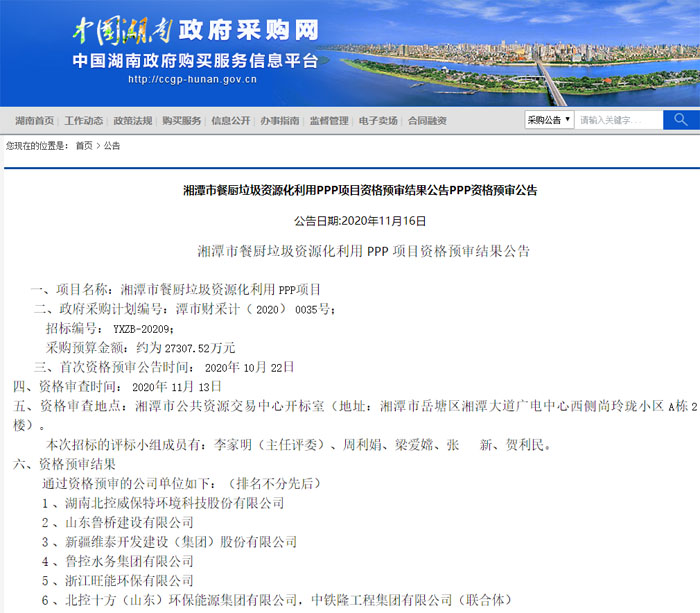Click the http://ccgp-hunan.gov.cn URL text
Screen dimensions: 700x613
pos(192,79)
